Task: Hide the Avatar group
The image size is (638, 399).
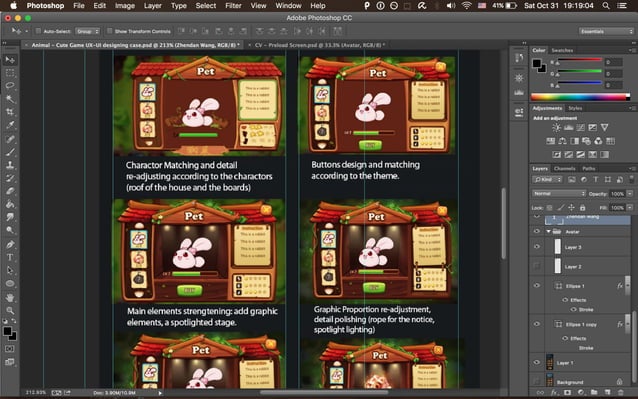Action: [x=537, y=231]
